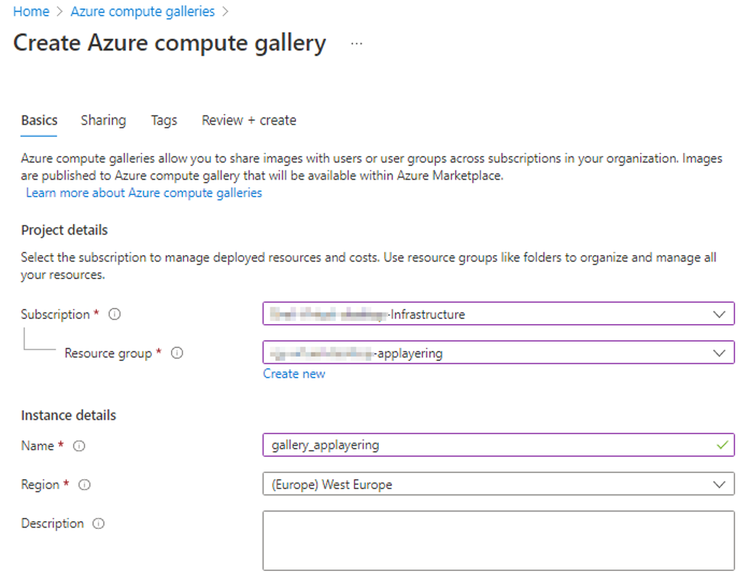Click the Subscription info icon
This screenshot has height=587, width=750.
point(114,314)
